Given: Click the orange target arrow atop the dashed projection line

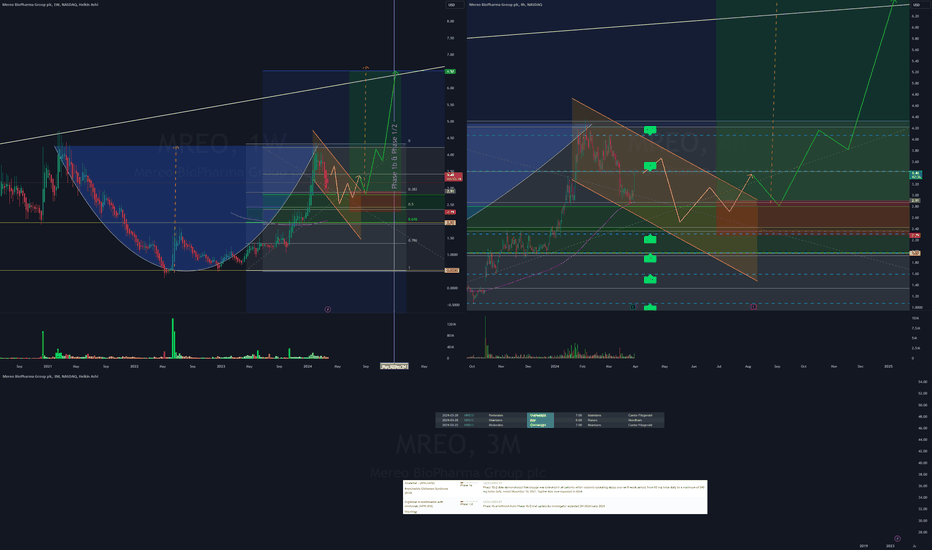Looking at the screenshot, I should (x=366, y=68).
